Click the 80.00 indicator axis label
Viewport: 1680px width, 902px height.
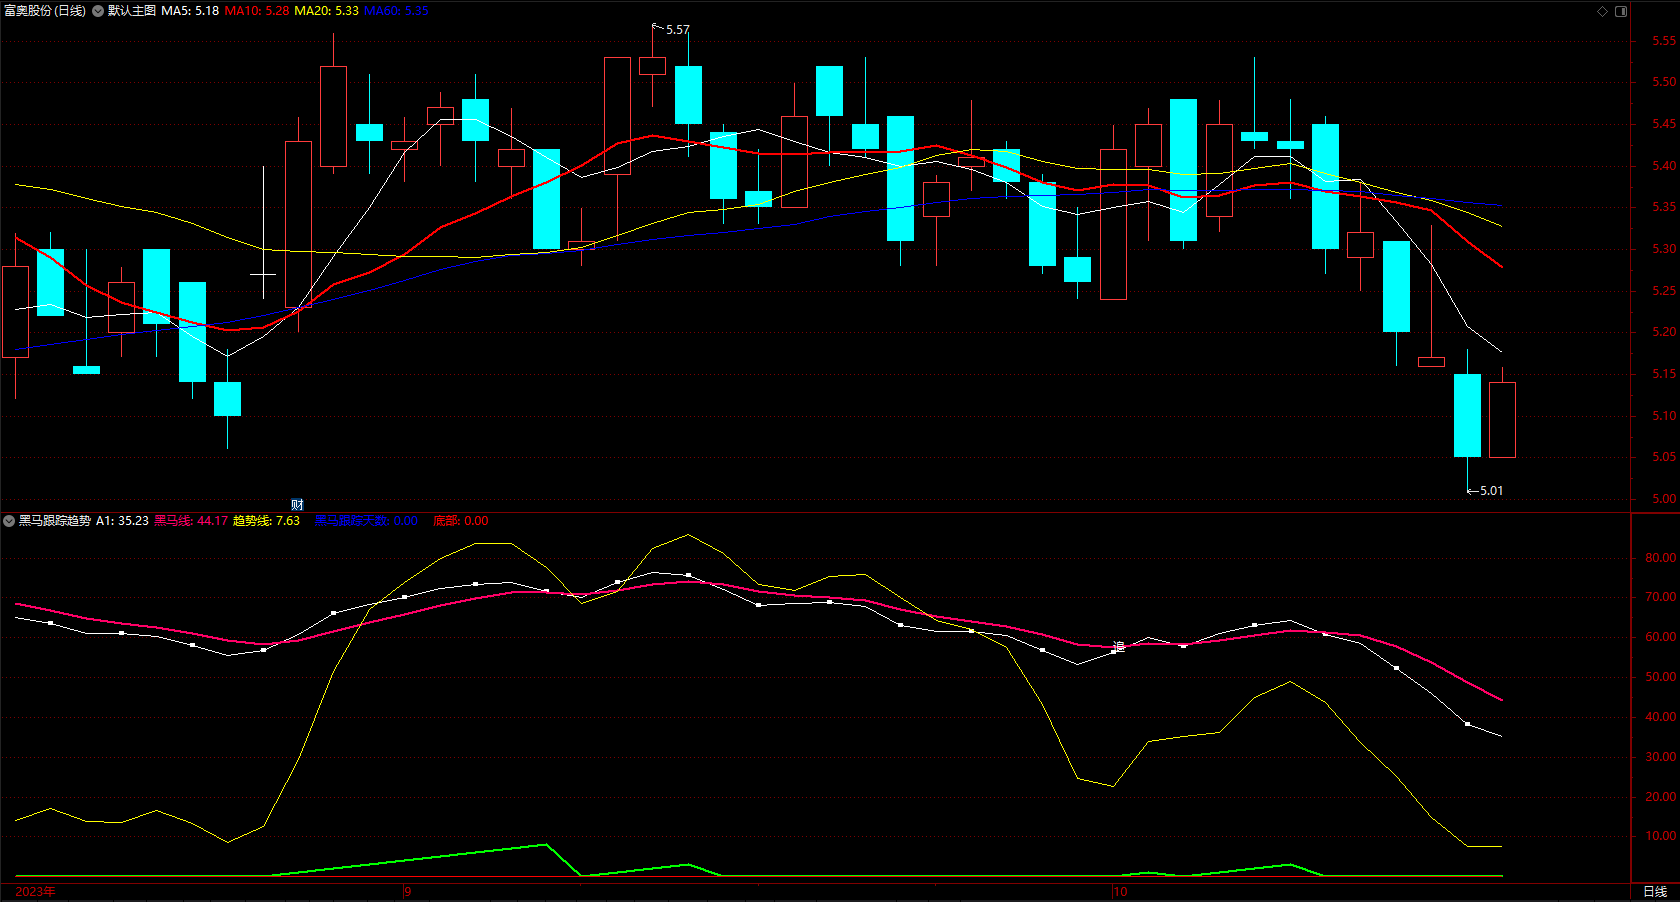click(1661, 558)
